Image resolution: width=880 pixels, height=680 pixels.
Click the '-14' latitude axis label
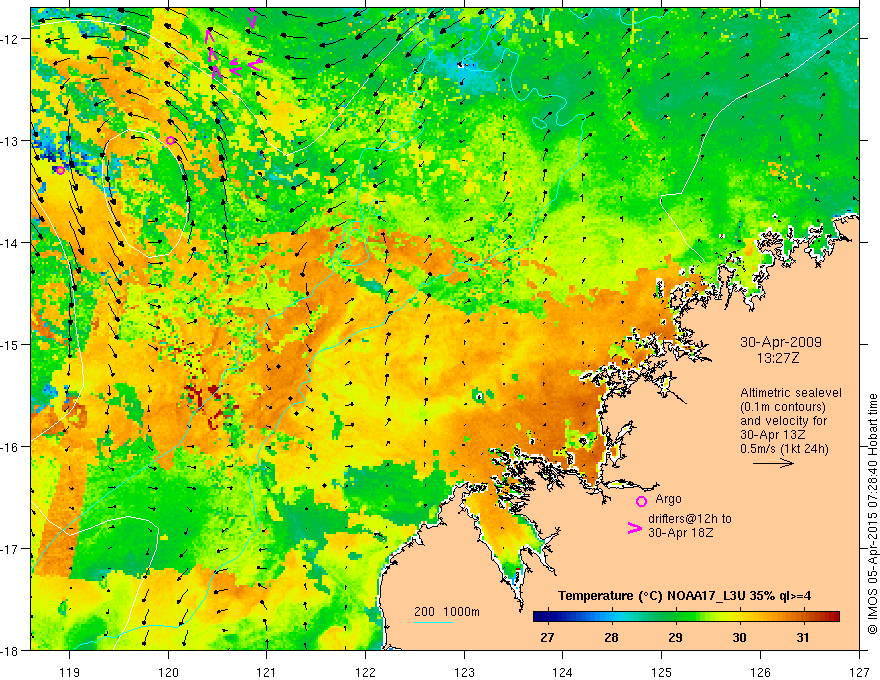[x=11, y=242]
